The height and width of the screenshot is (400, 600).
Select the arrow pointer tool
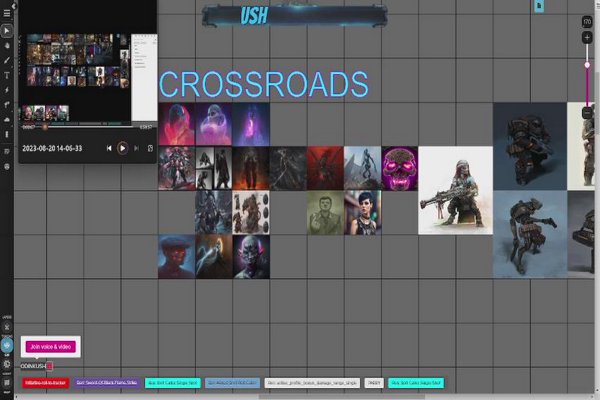click(7, 31)
